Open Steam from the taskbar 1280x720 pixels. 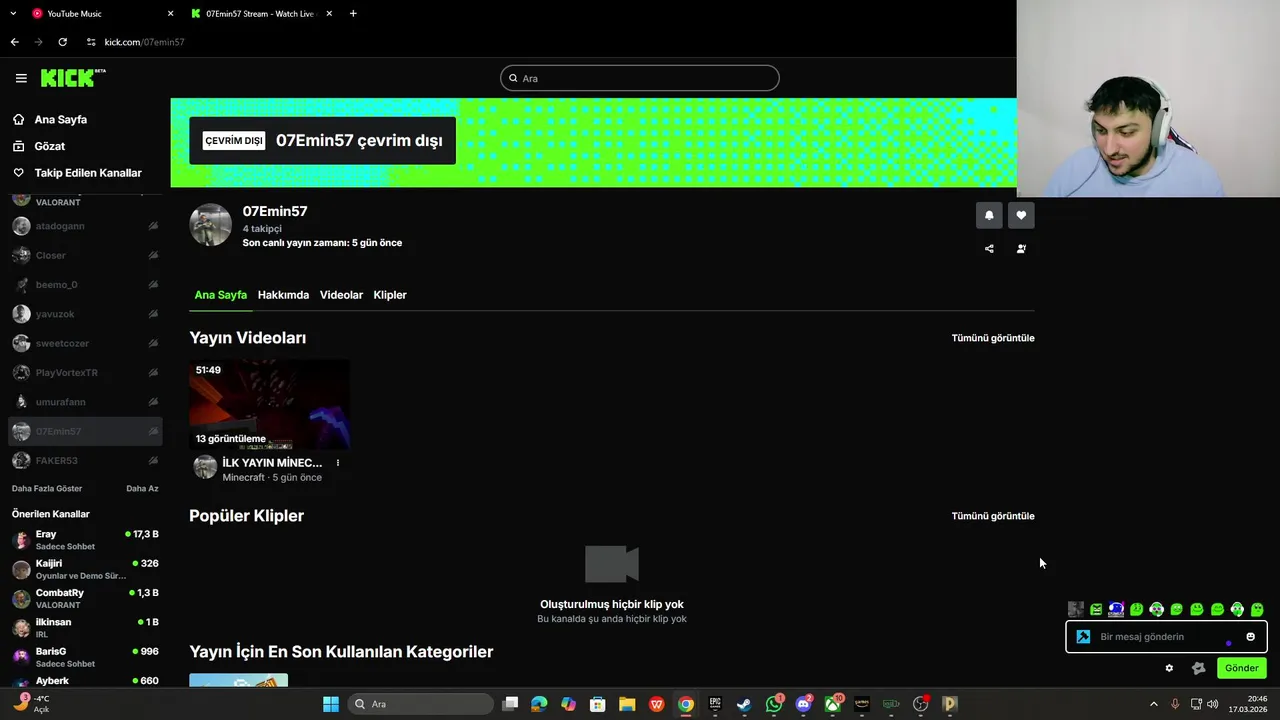point(744,704)
